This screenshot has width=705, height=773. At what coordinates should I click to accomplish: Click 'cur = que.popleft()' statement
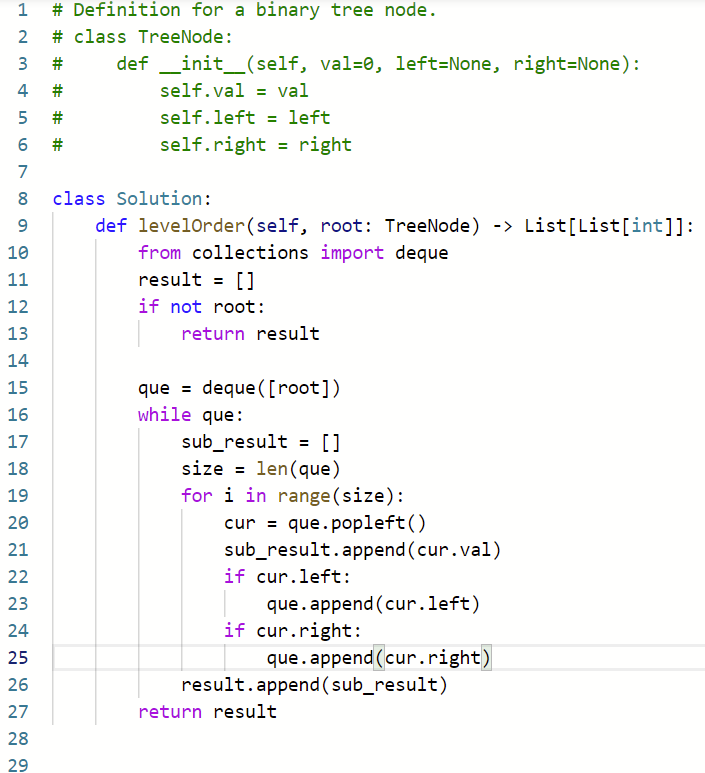tap(325, 523)
